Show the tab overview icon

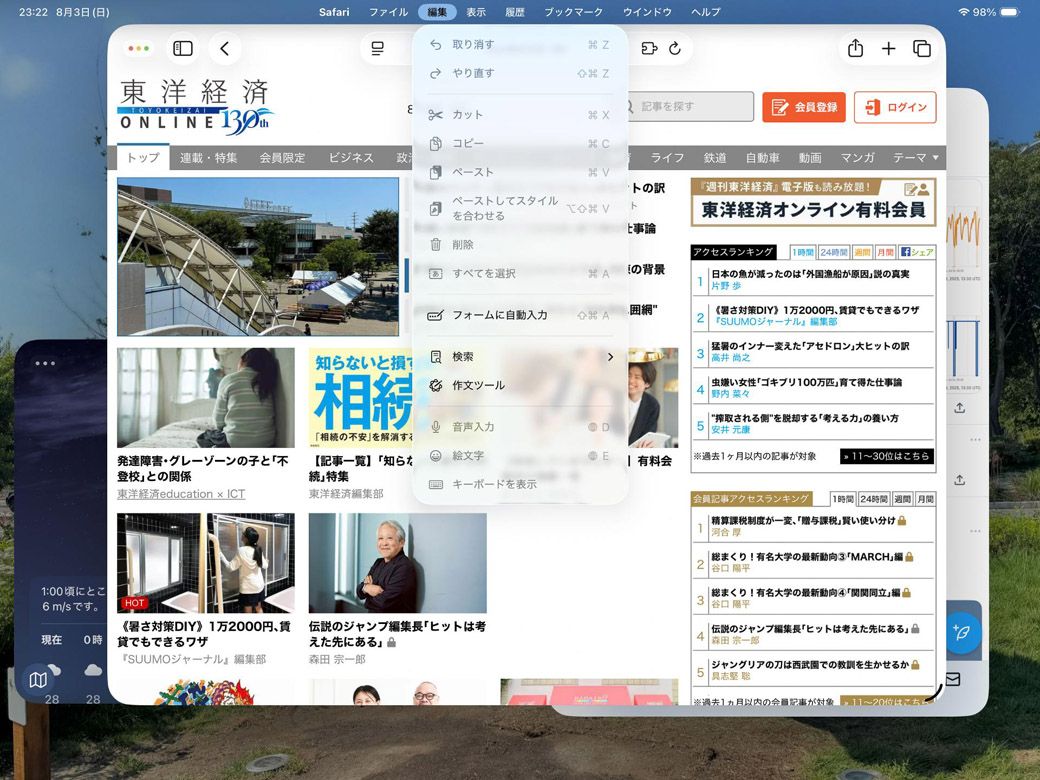click(x=922, y=48)
